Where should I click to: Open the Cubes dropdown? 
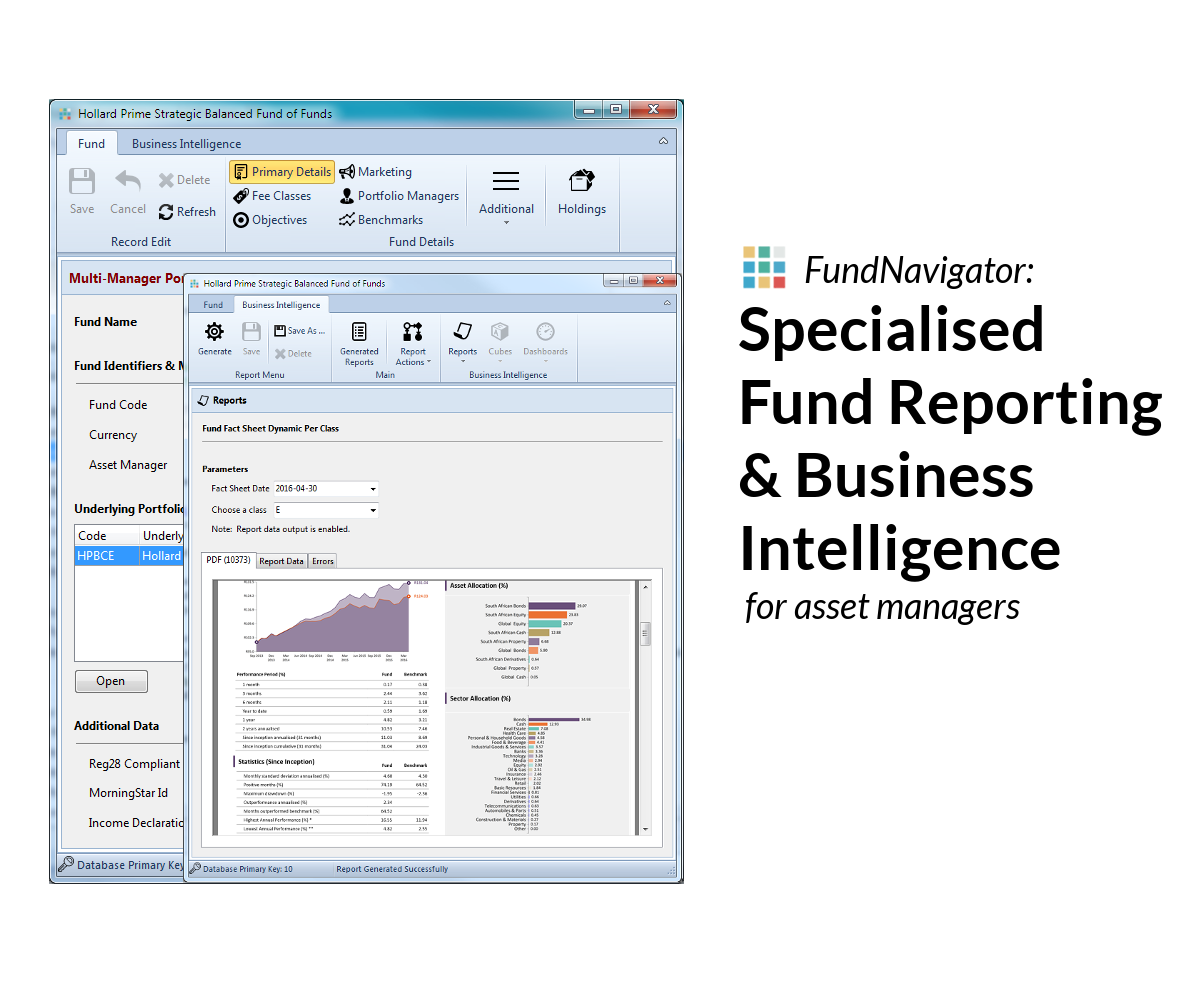500,342
